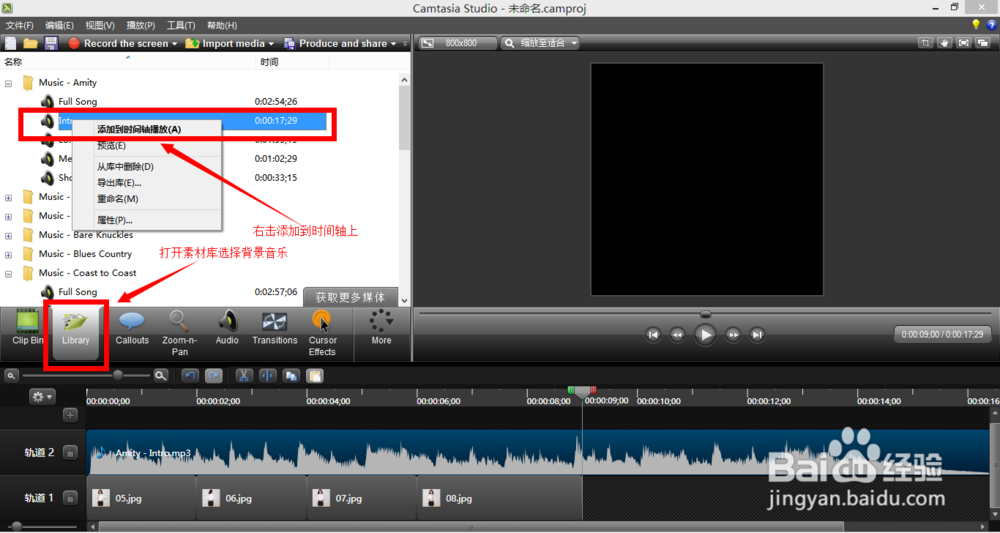Detach the preview window
Viewport: 1000px width, 533px height.
[x=982, y=43]
